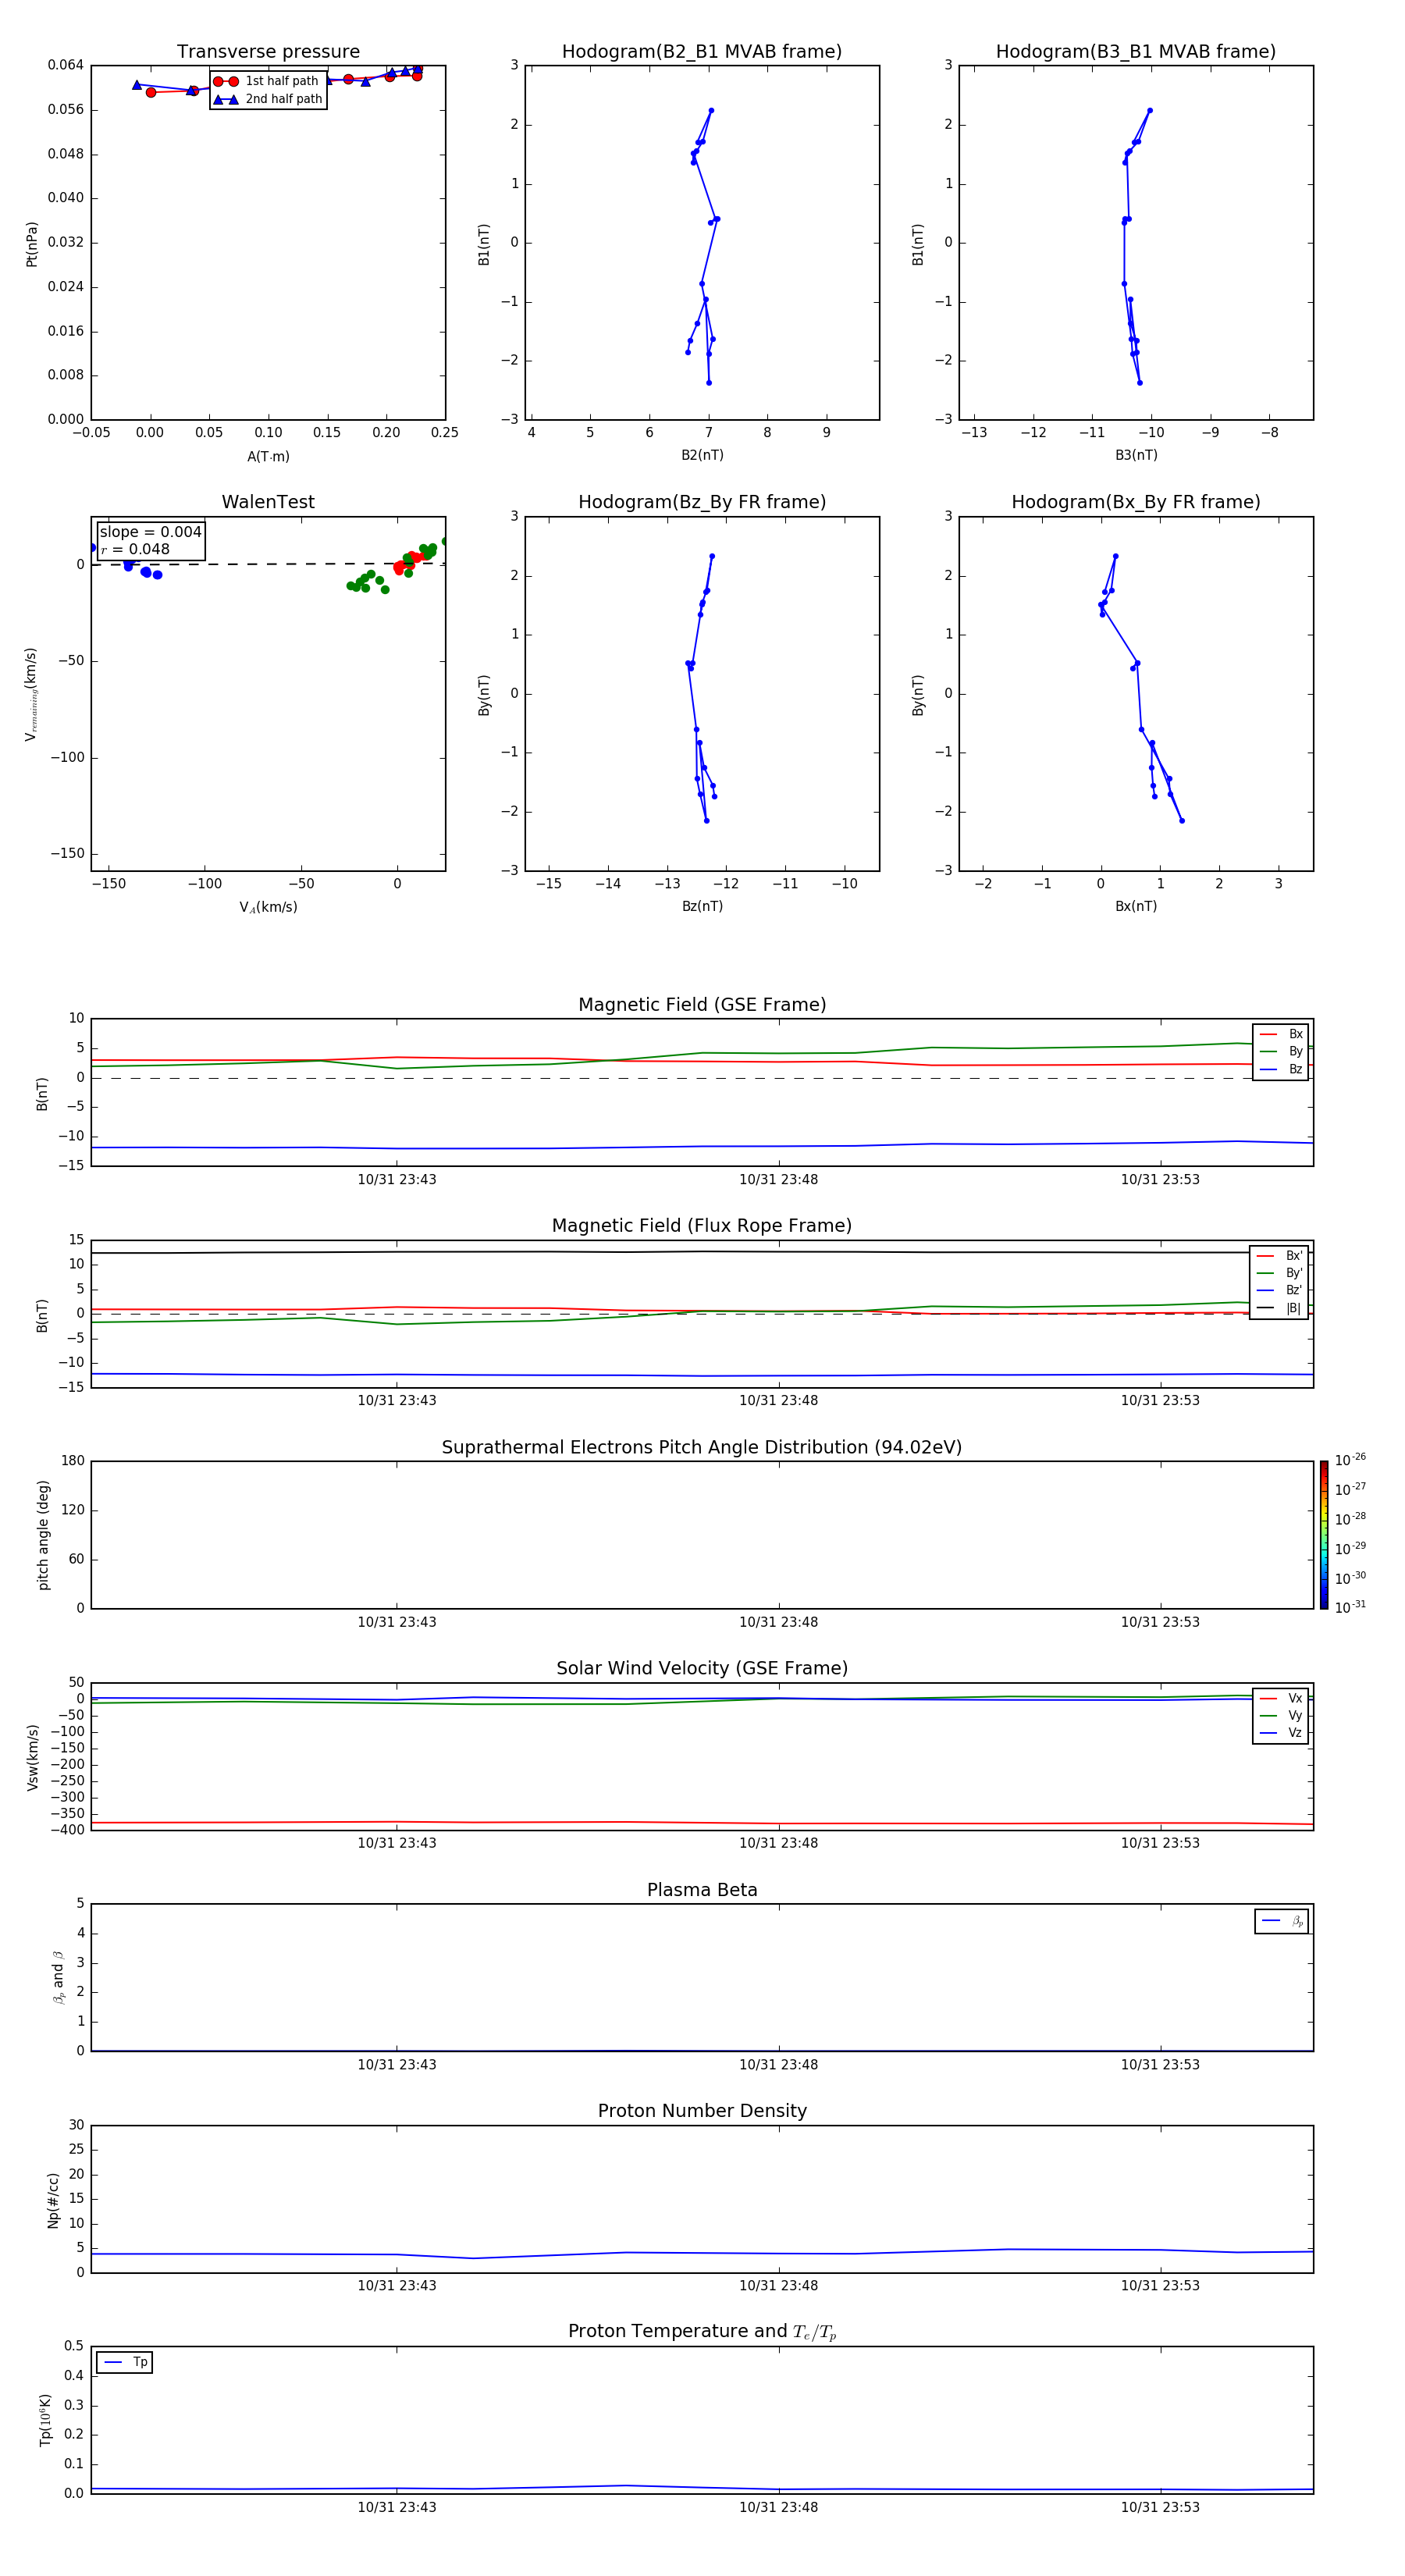Click the "B2(nT)" x-axis label

click(702, 455)
